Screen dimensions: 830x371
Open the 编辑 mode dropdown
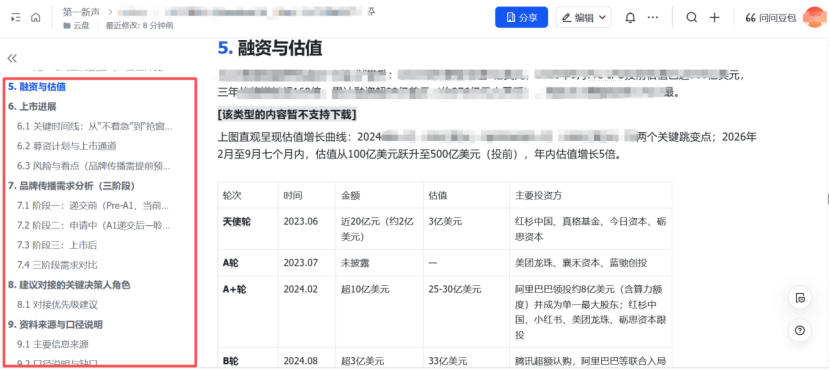pos(583,17)
